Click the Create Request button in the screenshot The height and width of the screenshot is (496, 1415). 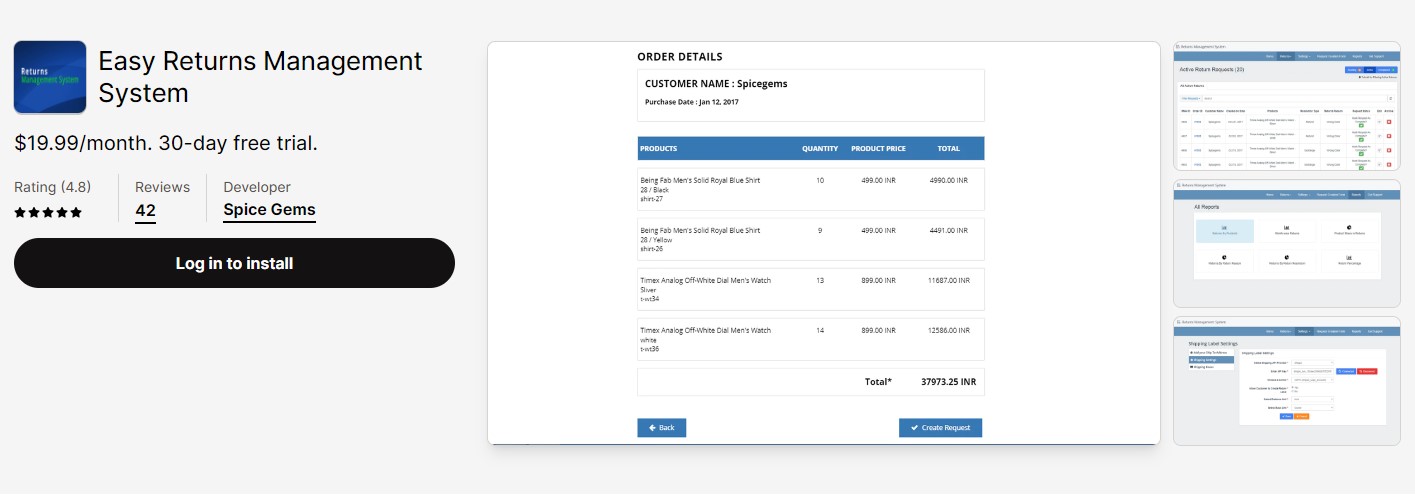pyautogui.click(x=940, y=428)
